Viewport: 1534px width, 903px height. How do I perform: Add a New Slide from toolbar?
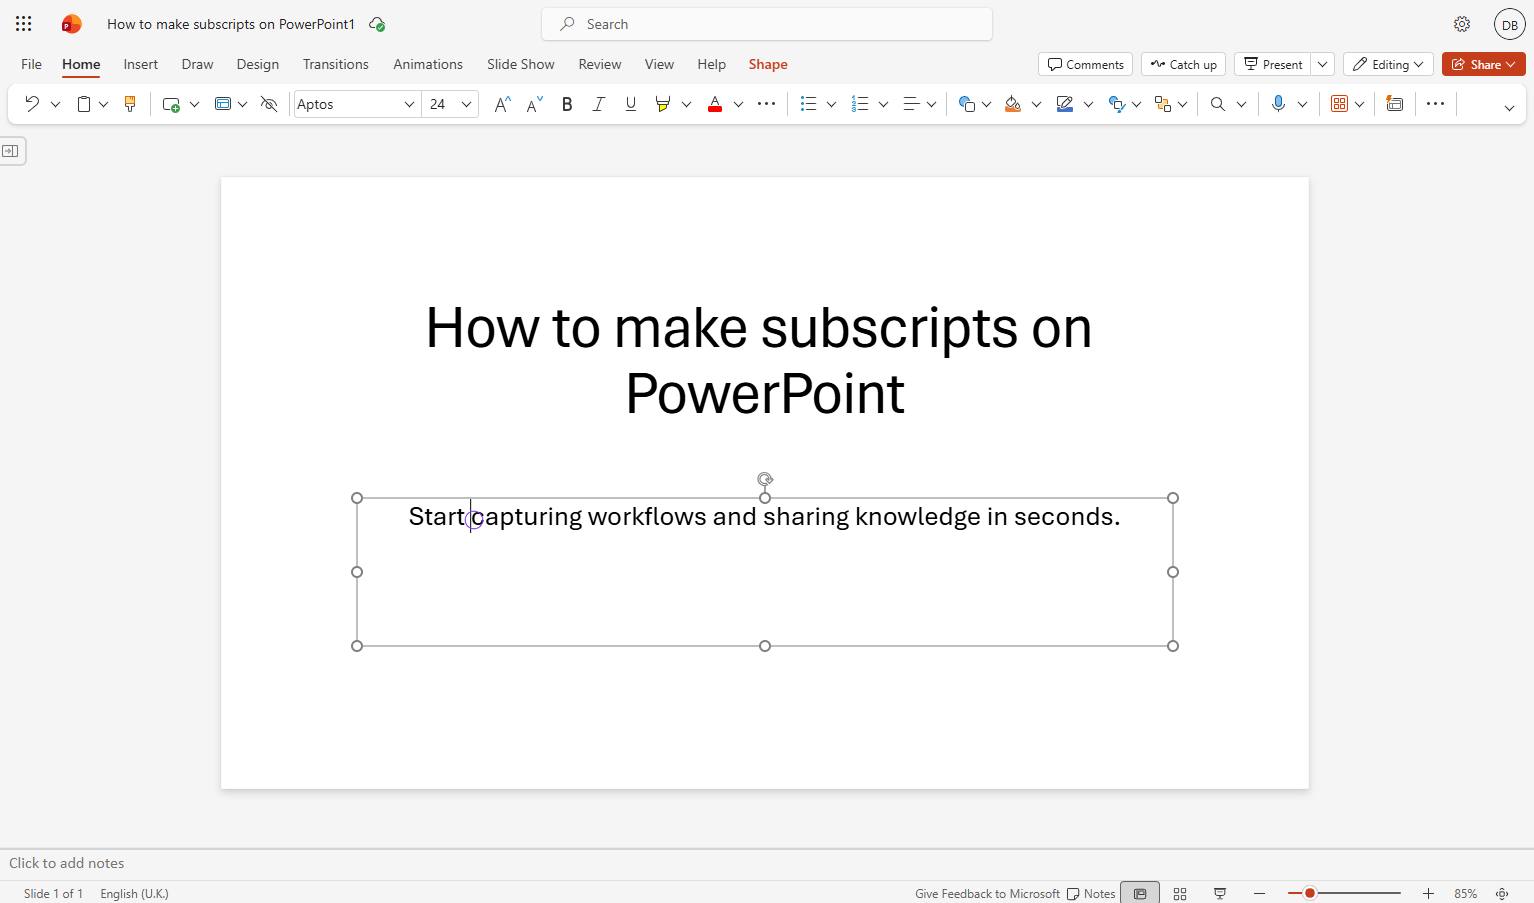(171, 104)
